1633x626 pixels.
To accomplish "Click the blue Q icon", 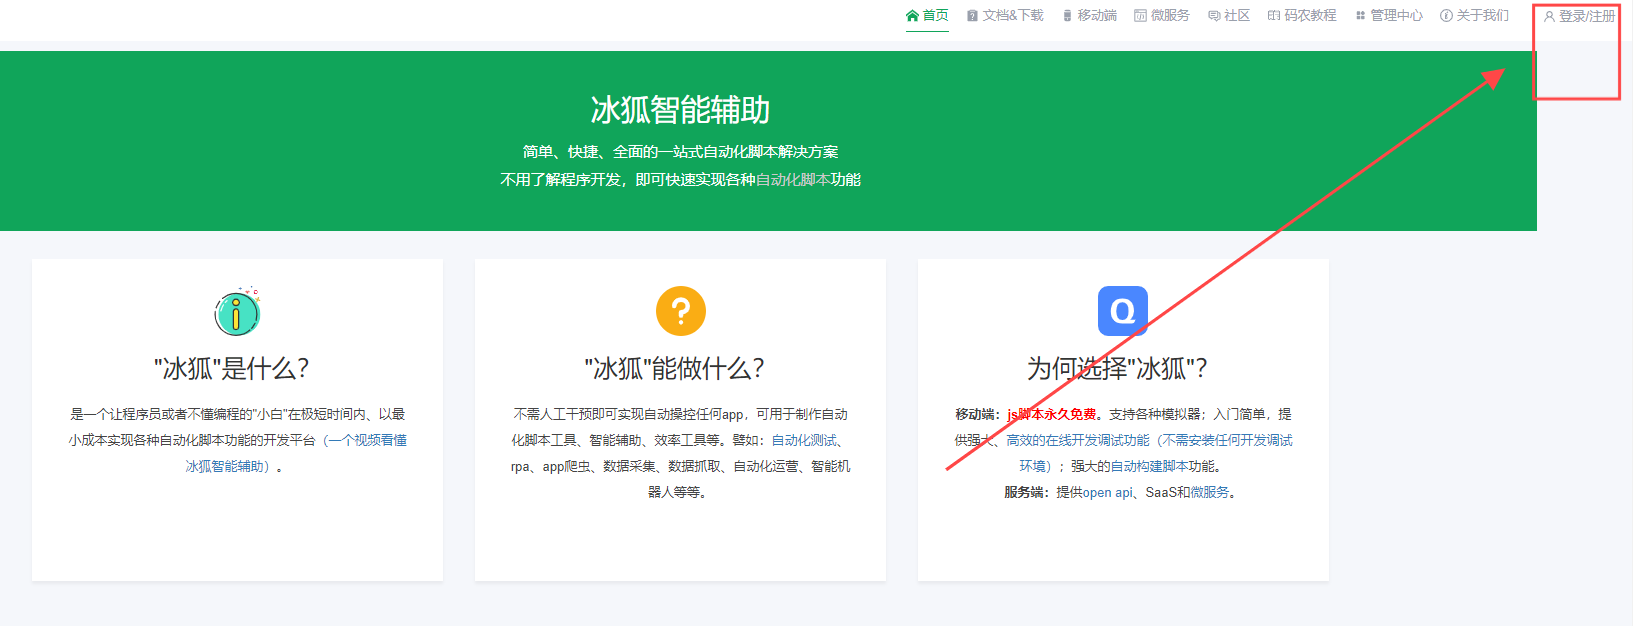I will [1123, 311].
